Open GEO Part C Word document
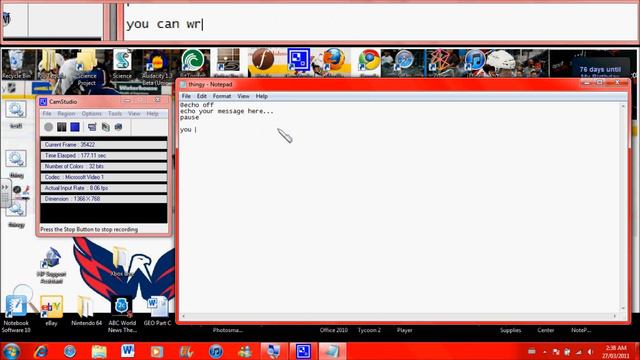Viewport: 640px width, 360px height. point(157,311)
